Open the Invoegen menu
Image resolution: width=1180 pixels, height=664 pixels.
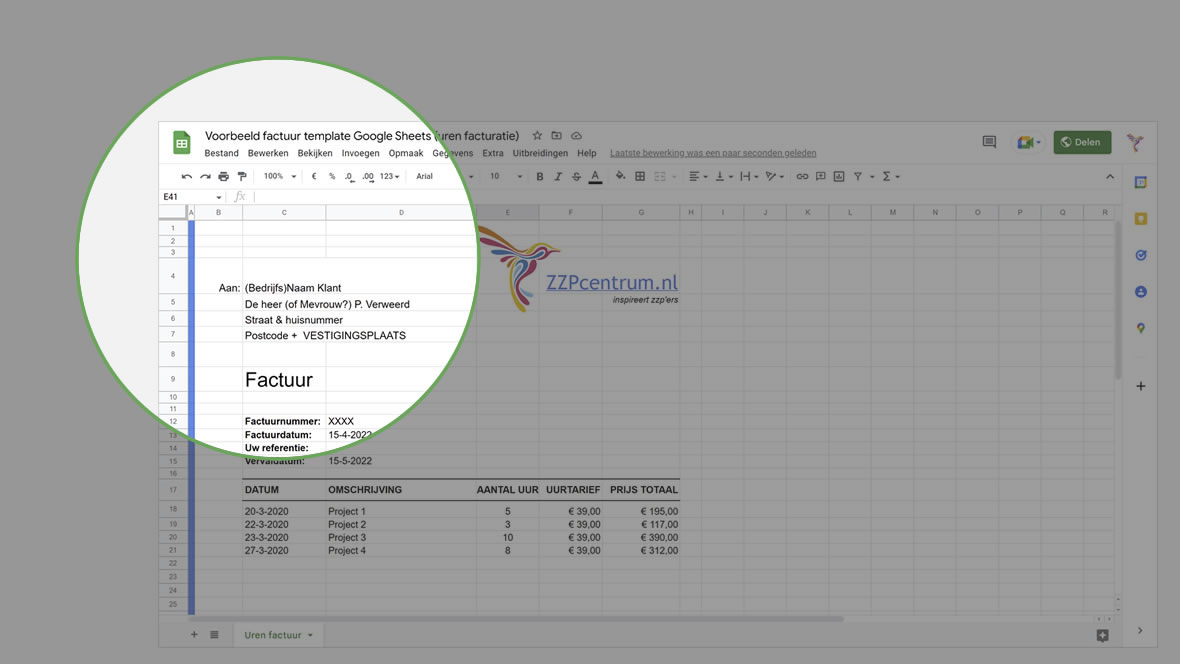[359, 153]
